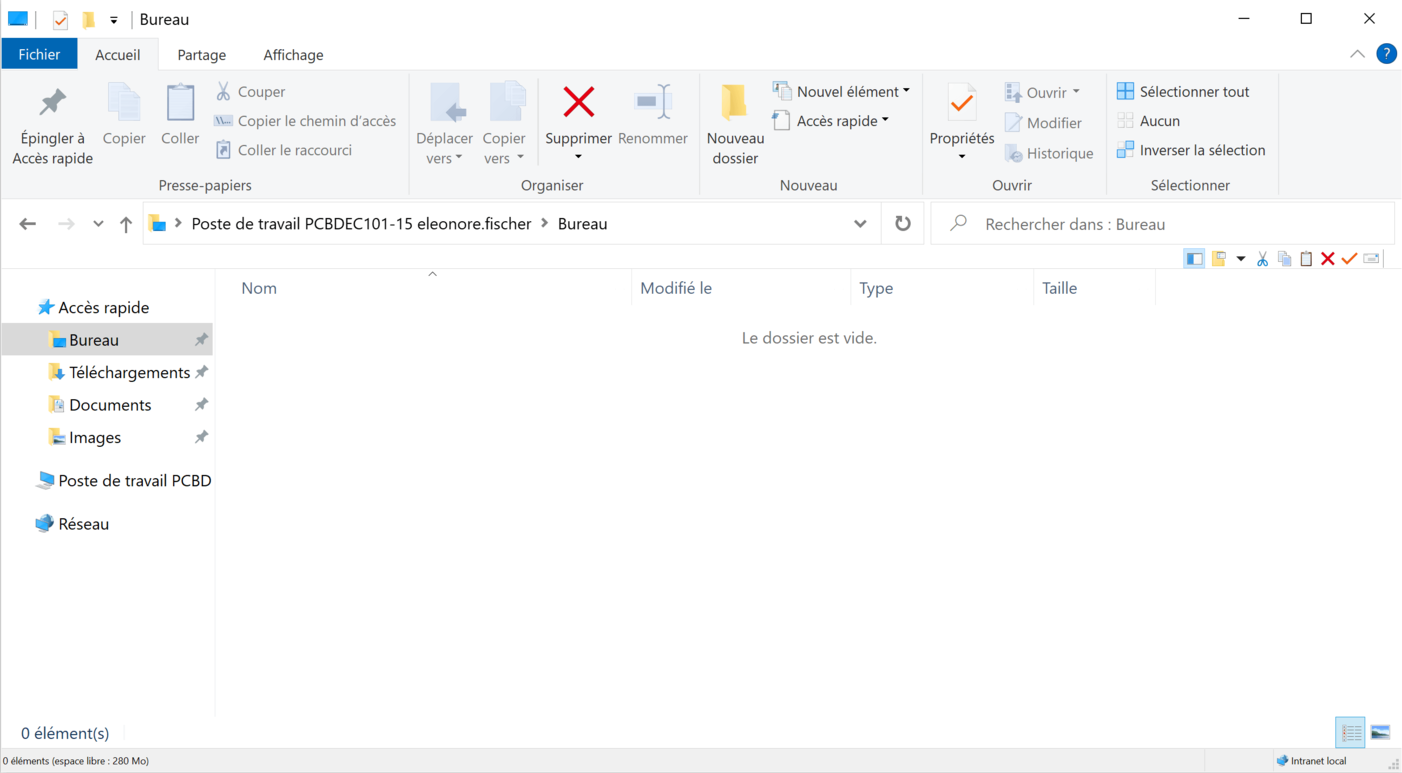Image resolution: width=1402 pixels, height=773 pixels.
Task: Go up one folder level with up arrow
Action: click(126, 224)
